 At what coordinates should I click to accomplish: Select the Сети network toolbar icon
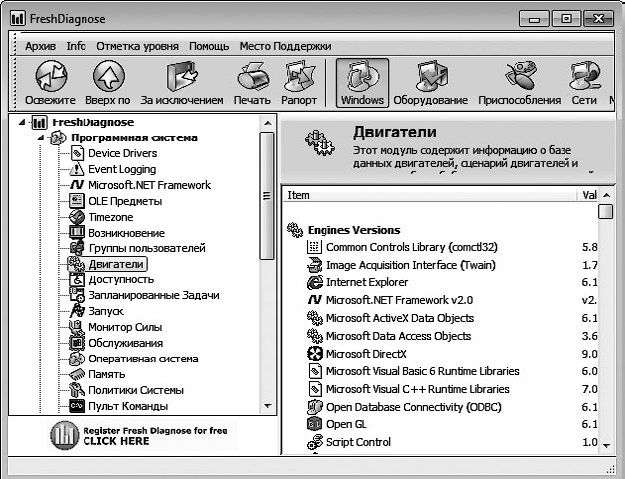click(x=583, y=77)
